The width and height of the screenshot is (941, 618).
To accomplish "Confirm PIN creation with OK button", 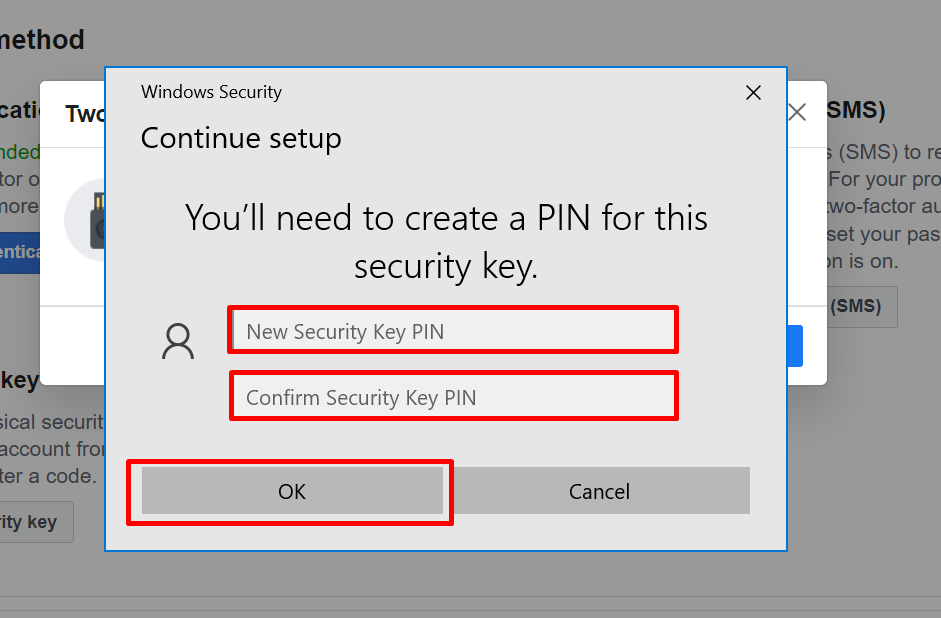I will pos(292,491).
